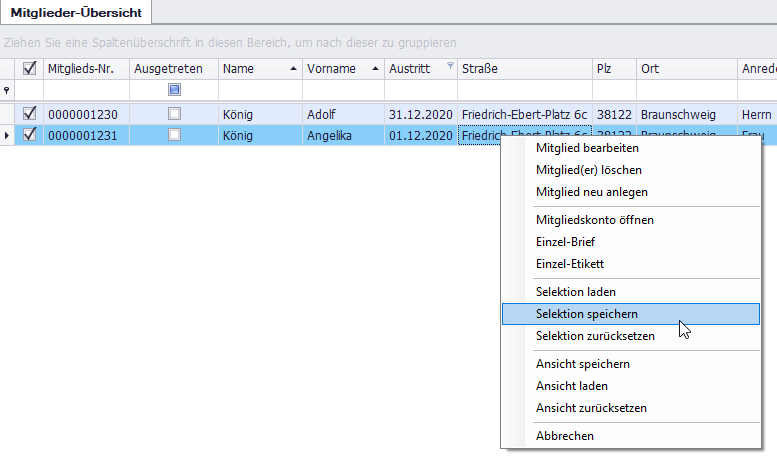Click the Ort column header
The image size is (777, 460).
(x=684, y=68)
